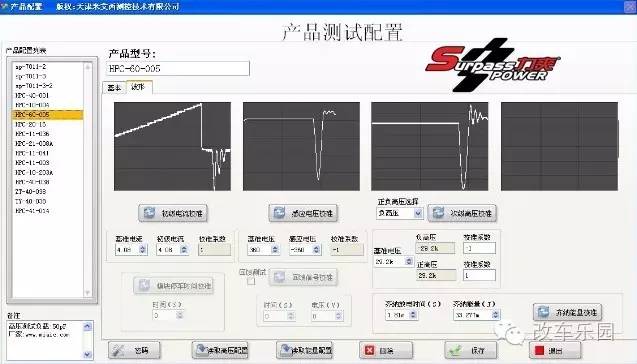Image resolution: width=637 pixels, height=364 pixels.
Task: Step the reference current (基准电流) 4.08 spinner
Action: [x=143, y=249]
